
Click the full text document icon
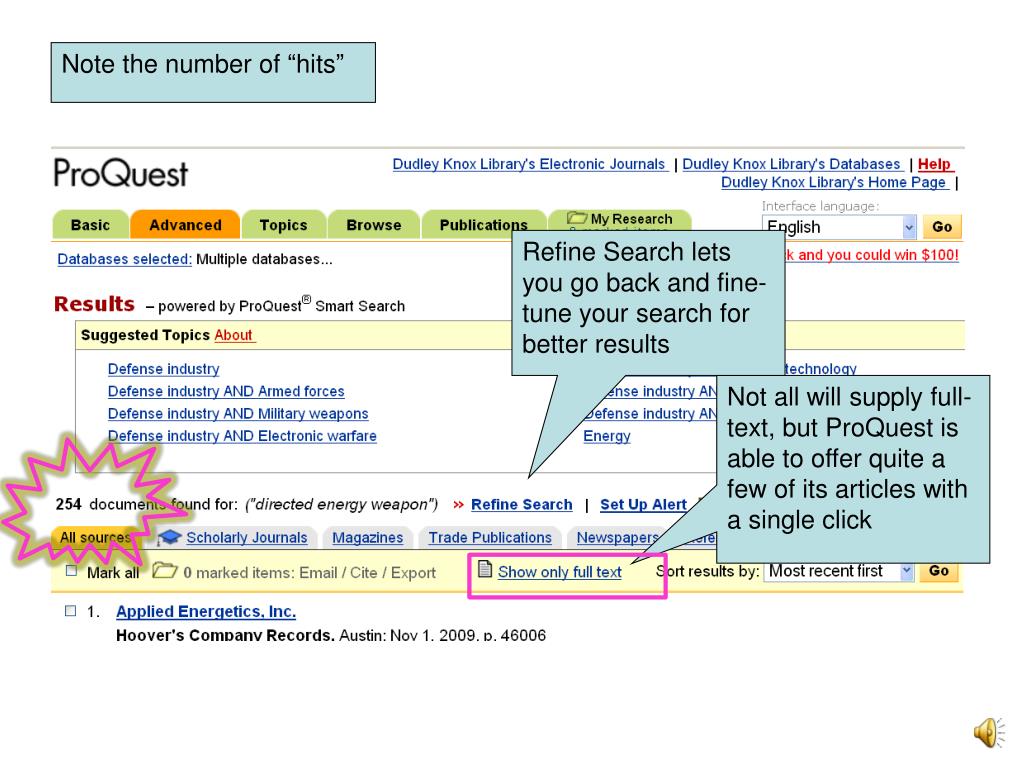pyautogui.click(x=484, y=569)
